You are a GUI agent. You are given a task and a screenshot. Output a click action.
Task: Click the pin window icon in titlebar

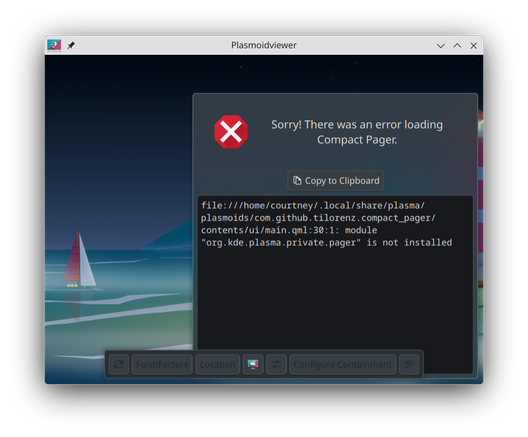click(71, 45)
